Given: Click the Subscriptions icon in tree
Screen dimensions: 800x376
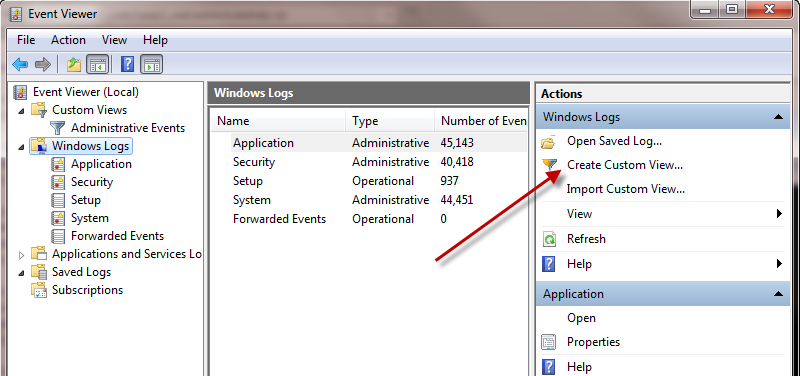Looking at the screenshot, I should point(39,290).
